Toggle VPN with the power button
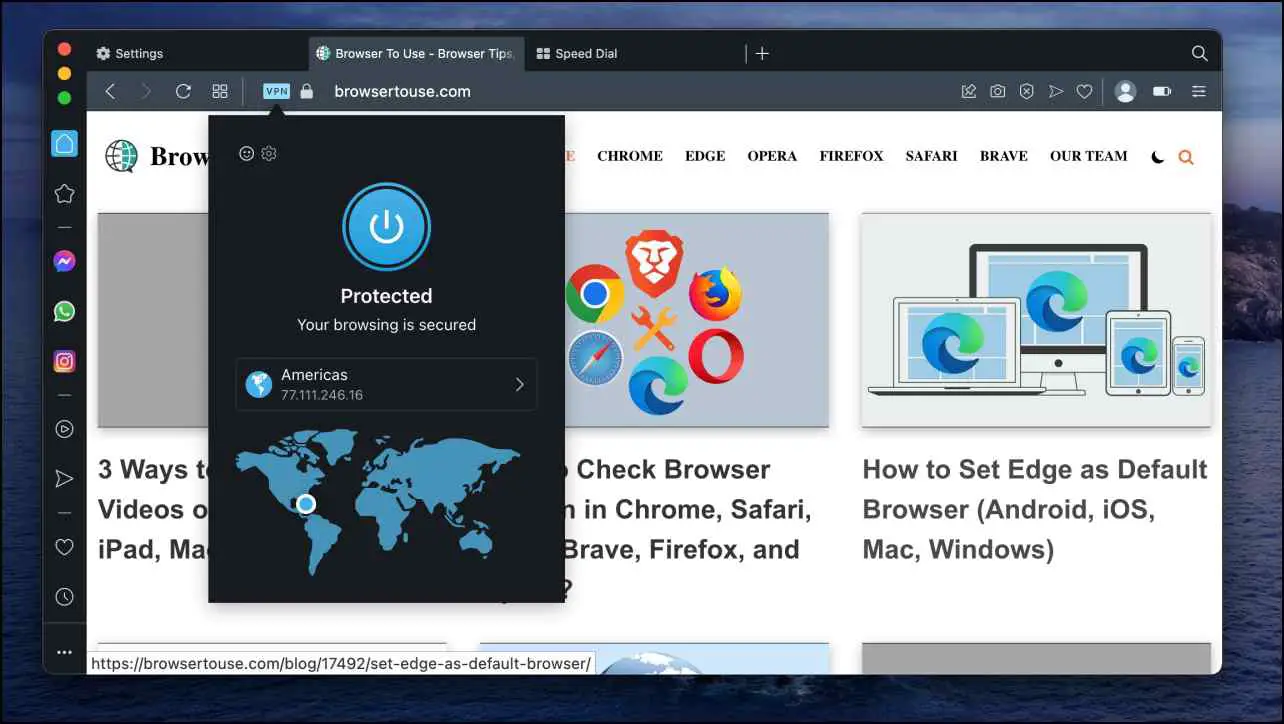1284x724 pixels. tap(386, 228)
